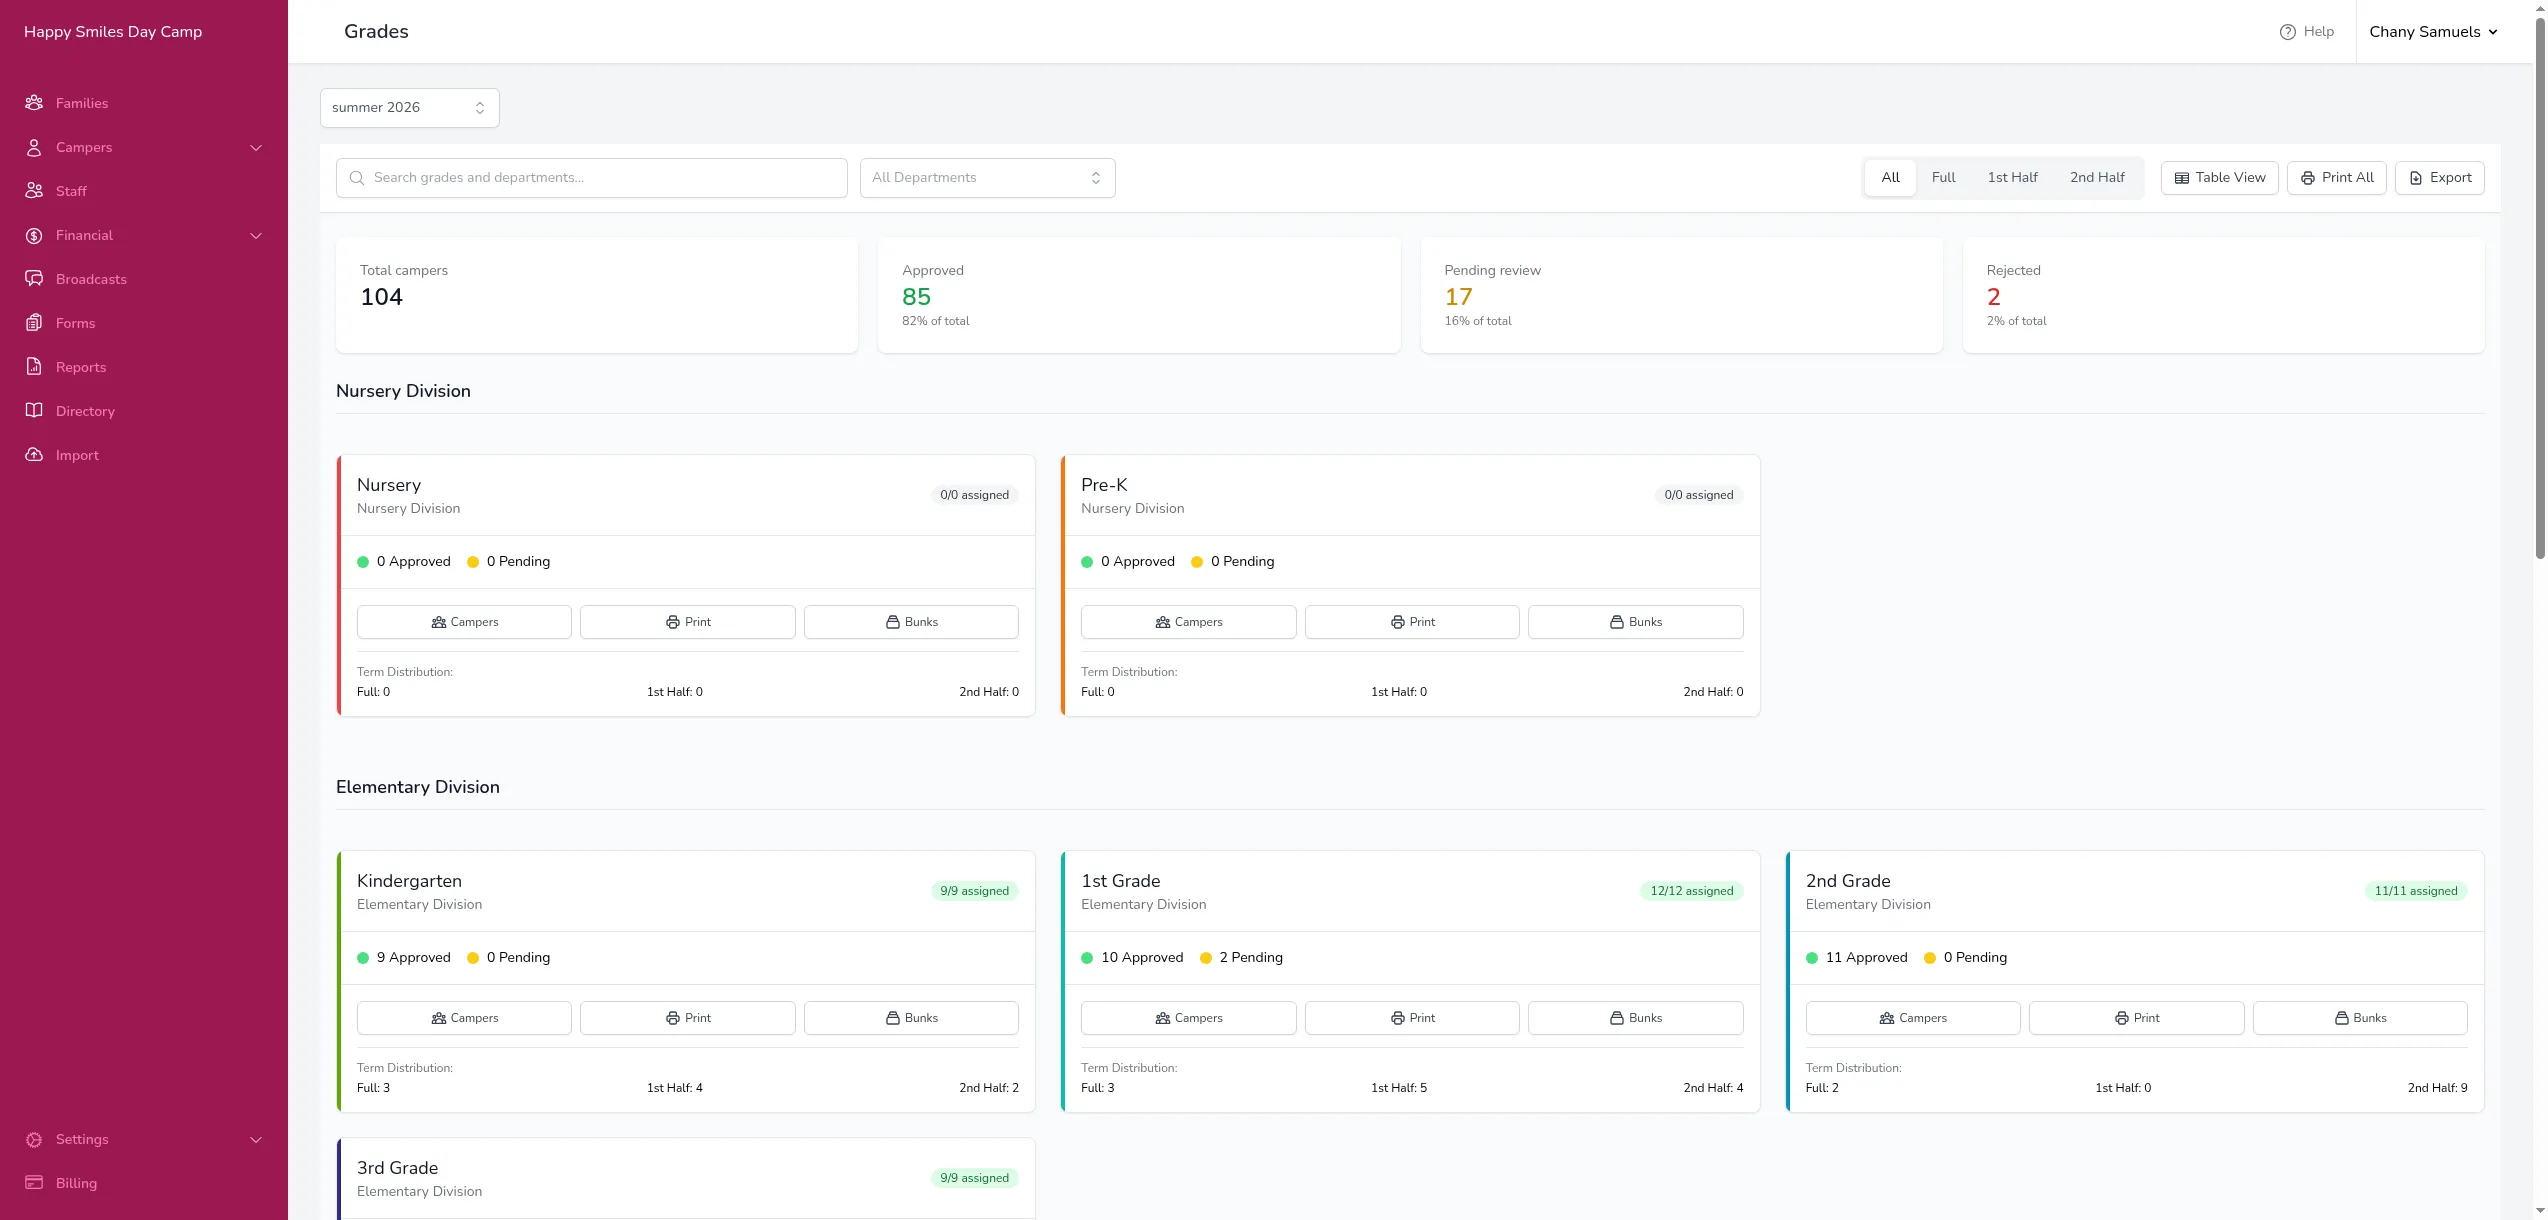Switch term filter to Full
This screenshot has width=2548, height=1220.
pos(1943,178)
